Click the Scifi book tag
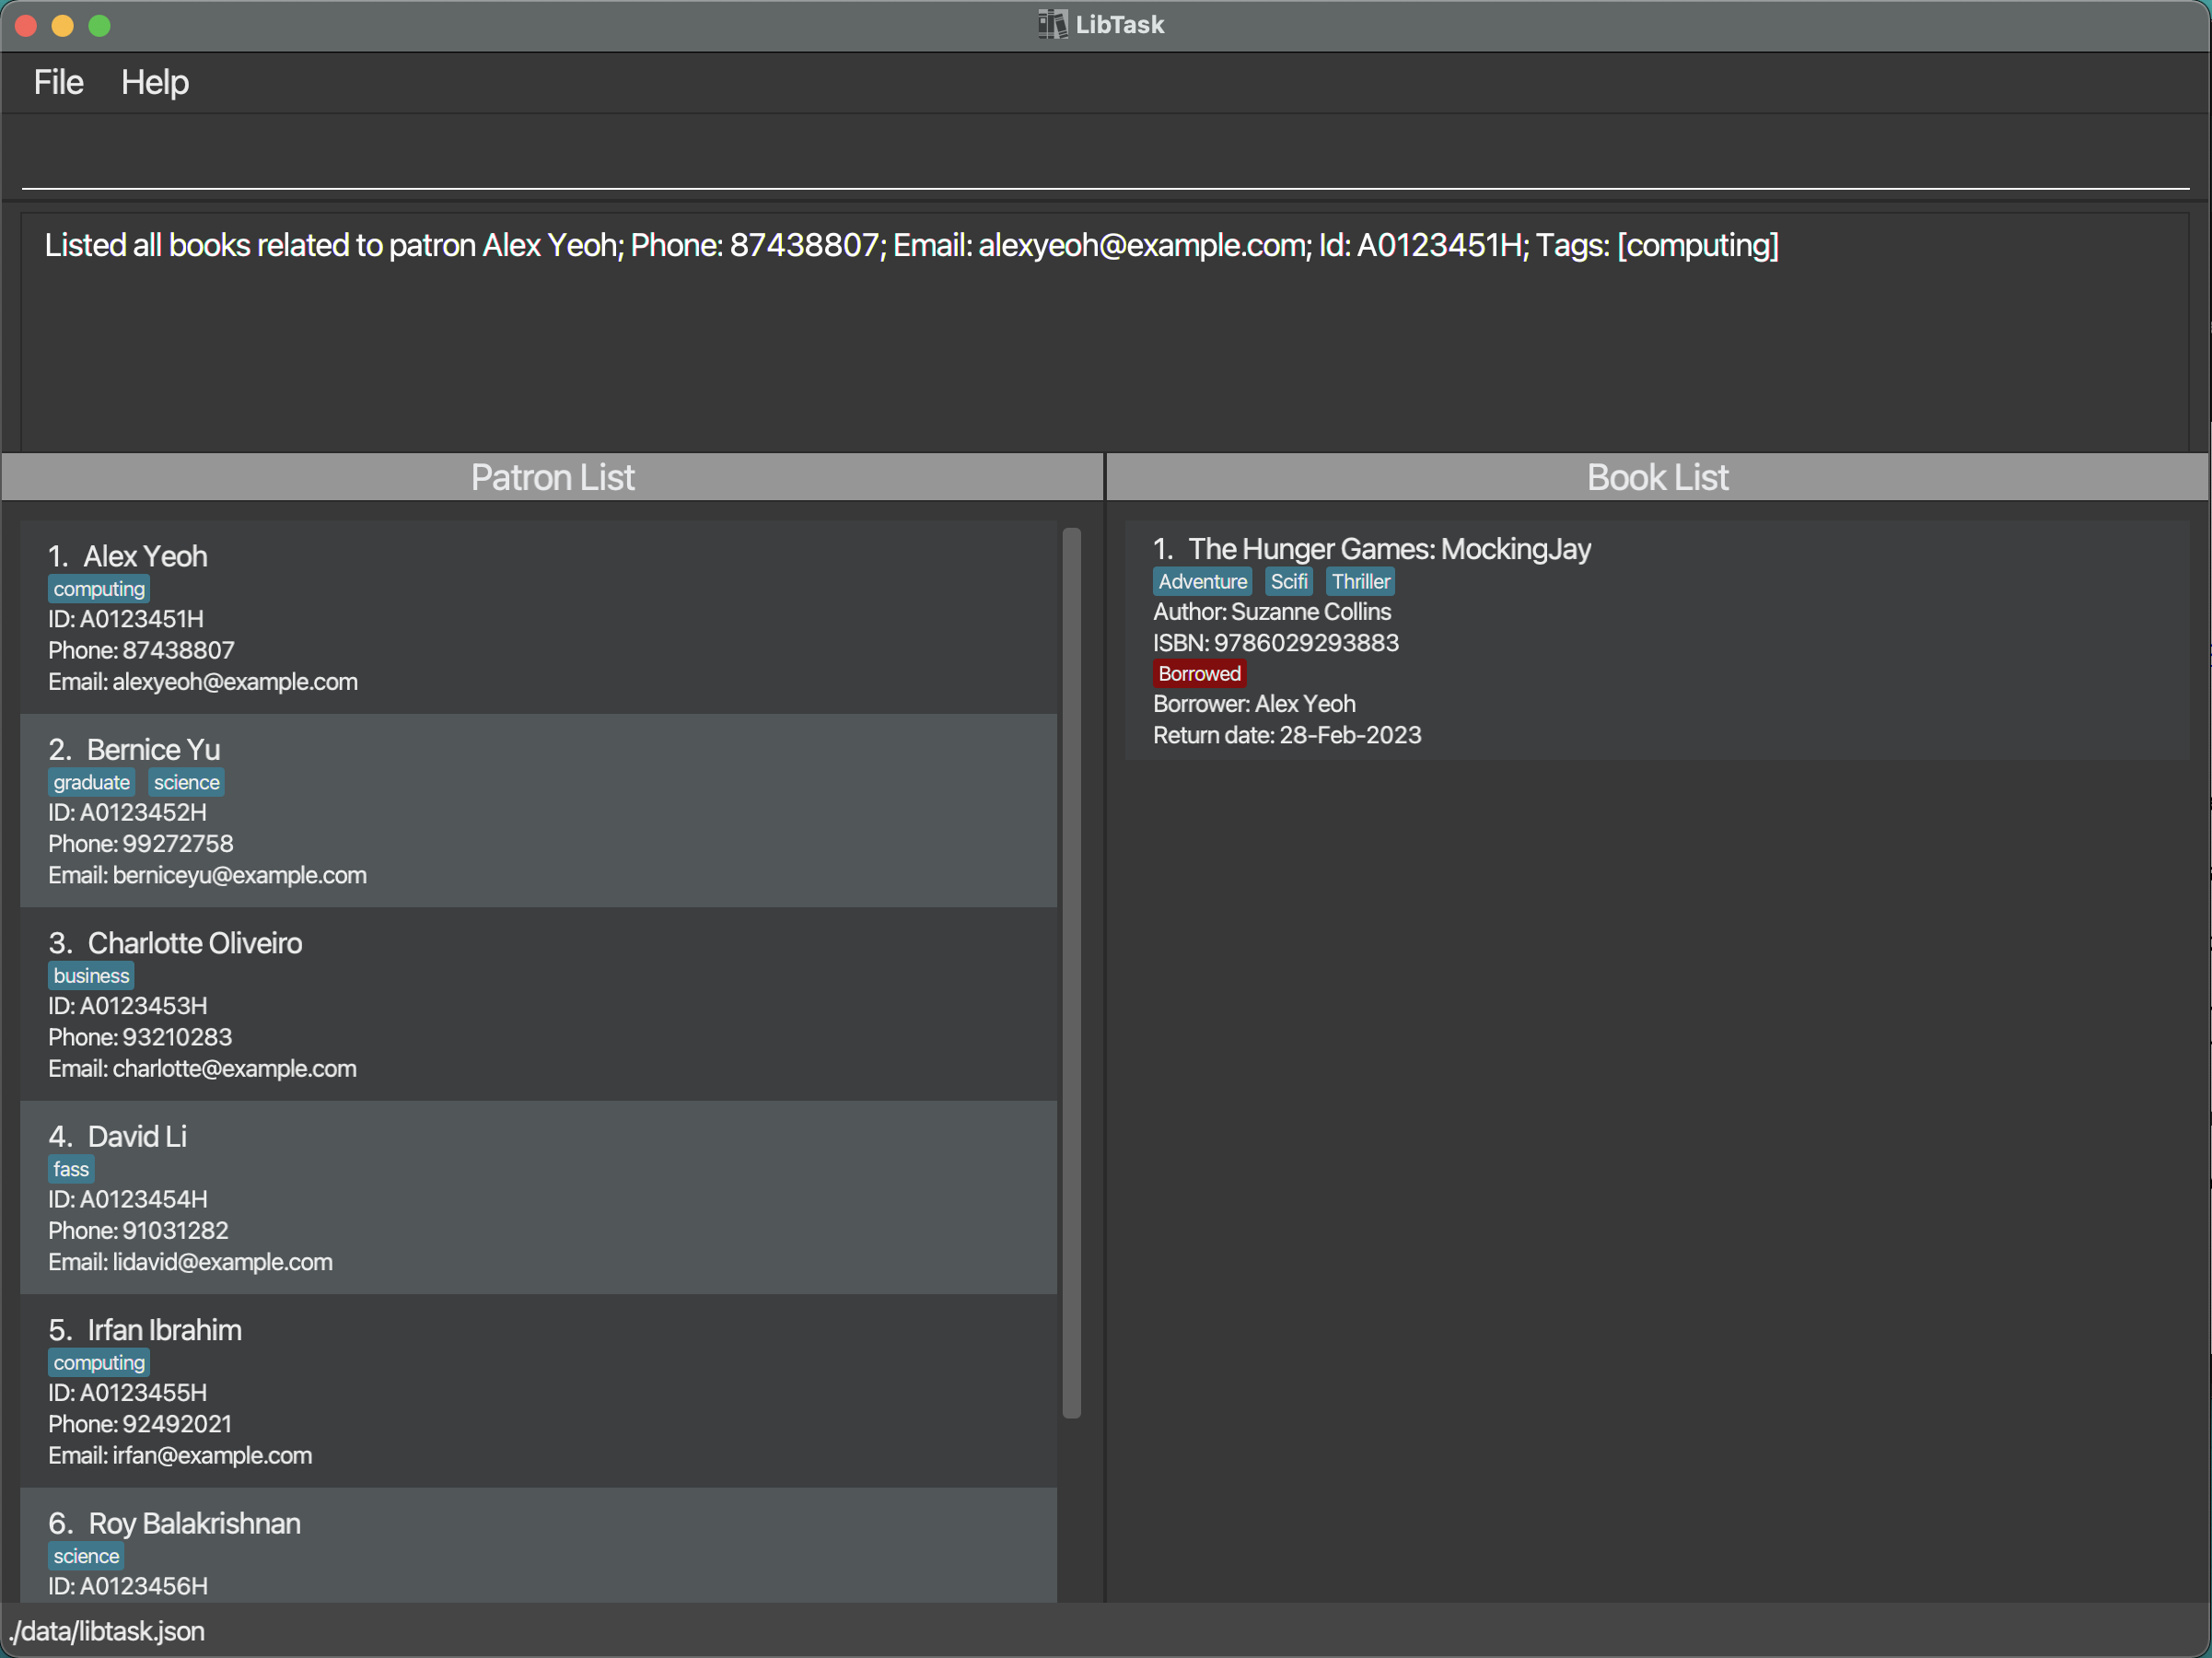2212x1658 pixels. click(1288, 581)
